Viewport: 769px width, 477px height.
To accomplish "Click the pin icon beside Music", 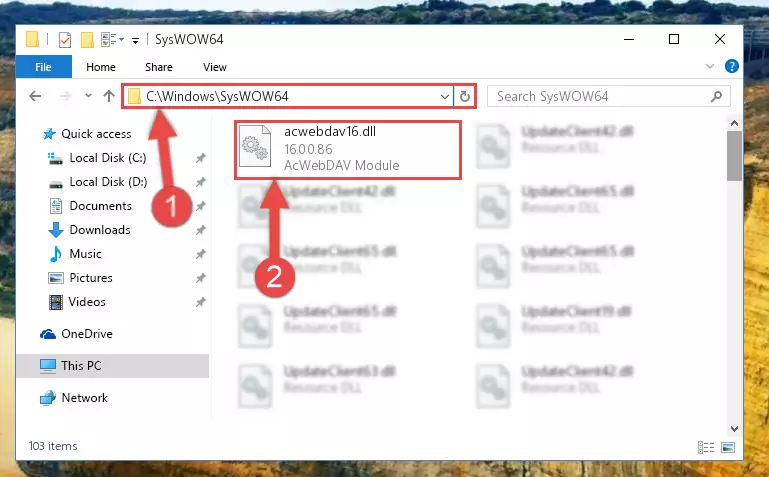I will [201, 254].
